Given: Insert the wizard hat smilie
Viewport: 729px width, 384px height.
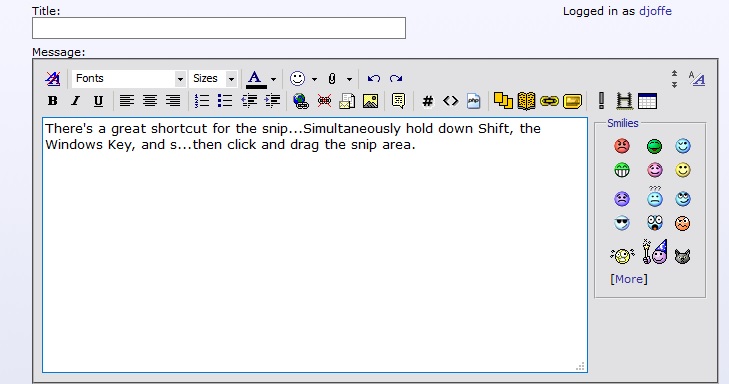Looking at the screenshot, I should point(655,252).
